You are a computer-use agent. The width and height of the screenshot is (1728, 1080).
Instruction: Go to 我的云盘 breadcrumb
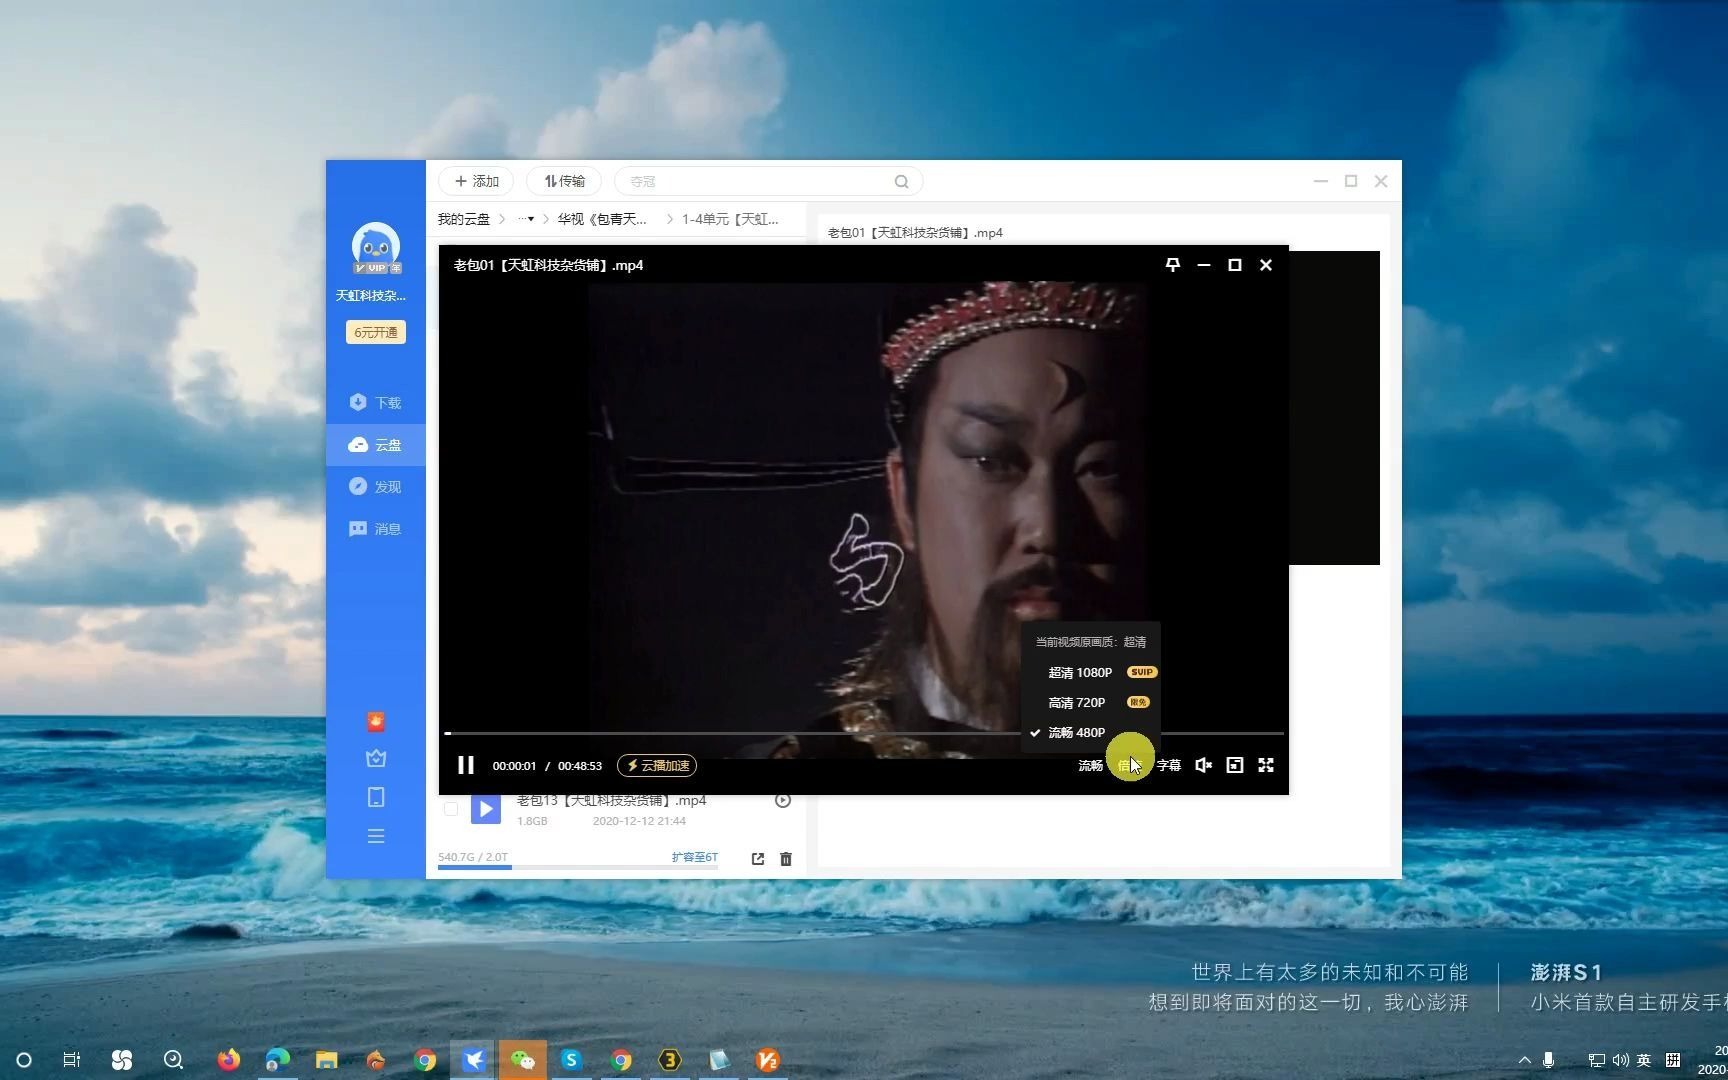click(x=464, y=219)
